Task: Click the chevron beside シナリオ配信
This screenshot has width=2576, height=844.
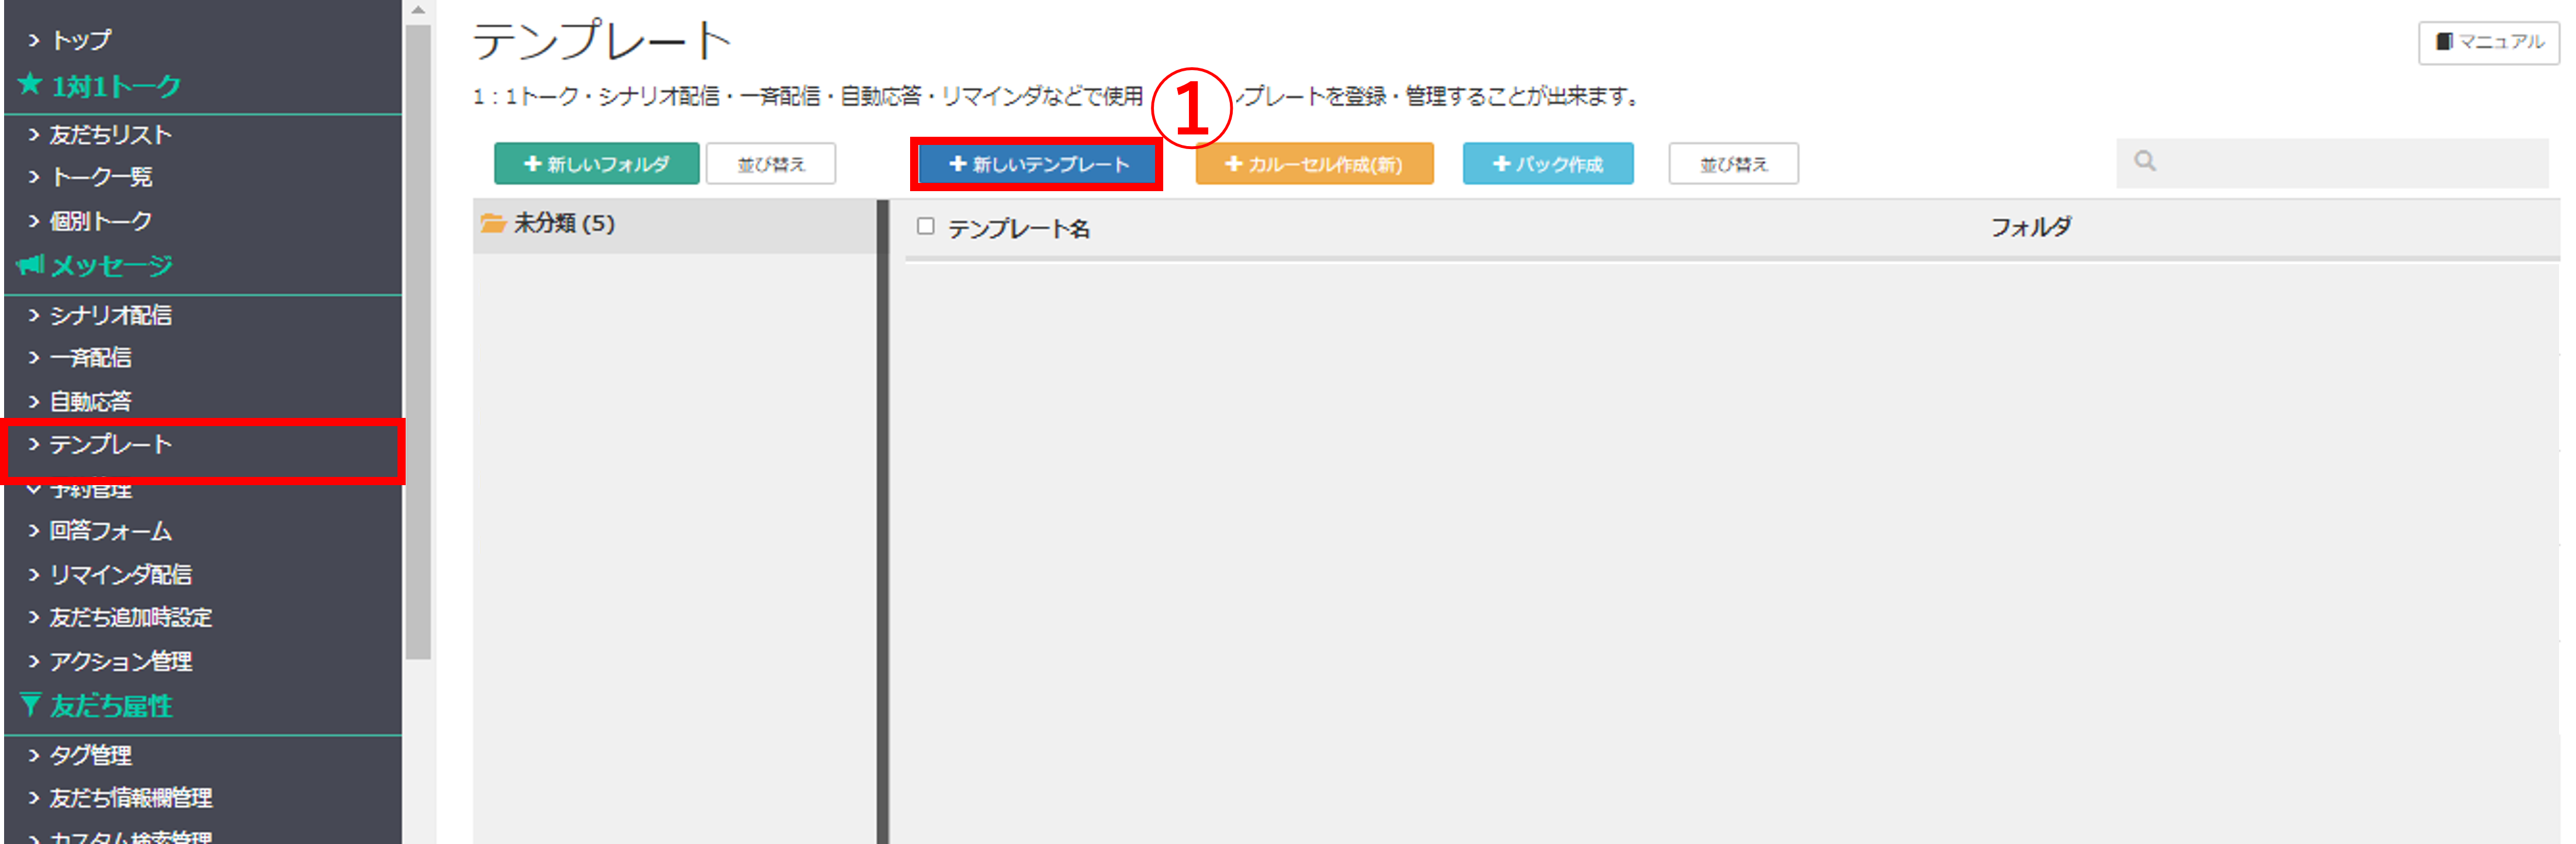Action: [34, 315]
